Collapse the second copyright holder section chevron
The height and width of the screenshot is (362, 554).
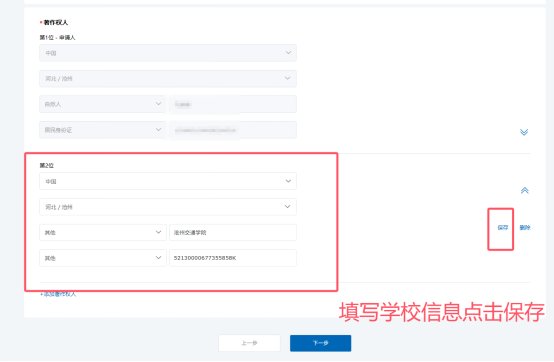point(525,190)
